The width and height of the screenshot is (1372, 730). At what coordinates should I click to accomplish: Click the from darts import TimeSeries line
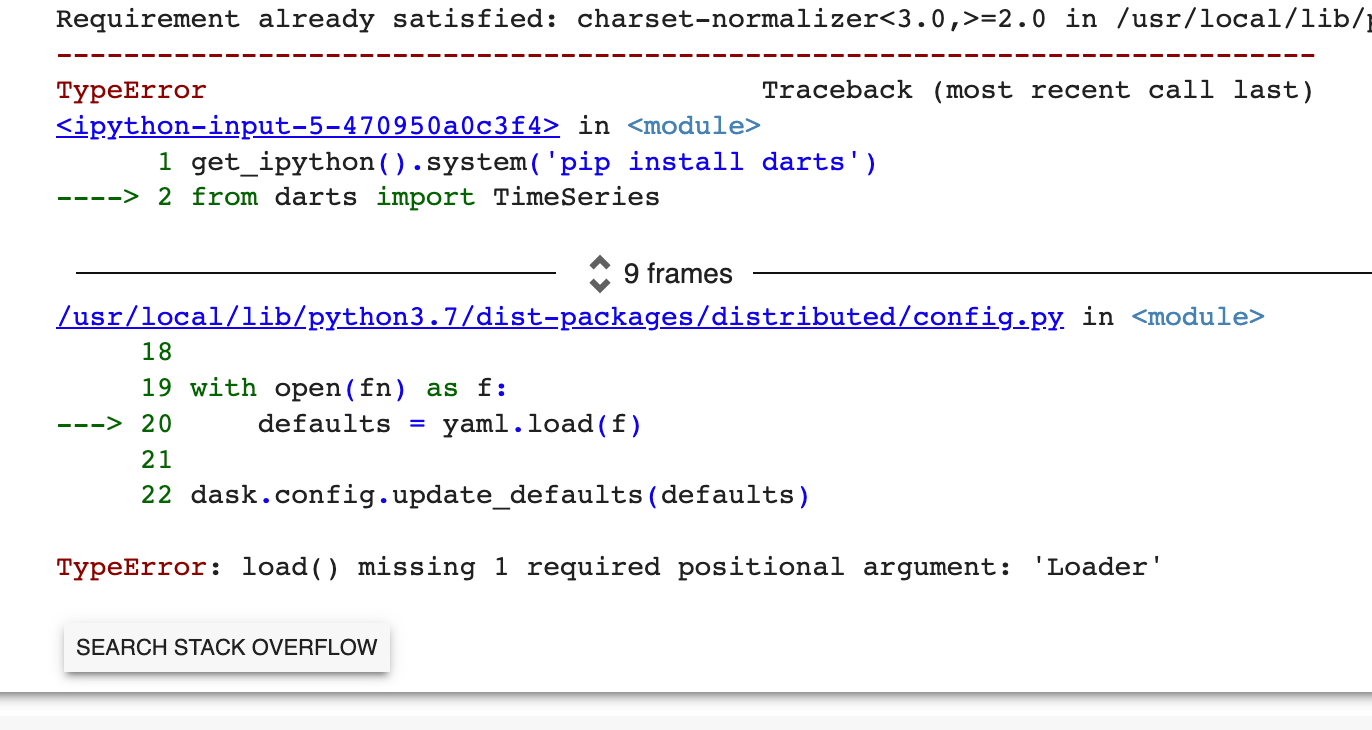(420, 196)
